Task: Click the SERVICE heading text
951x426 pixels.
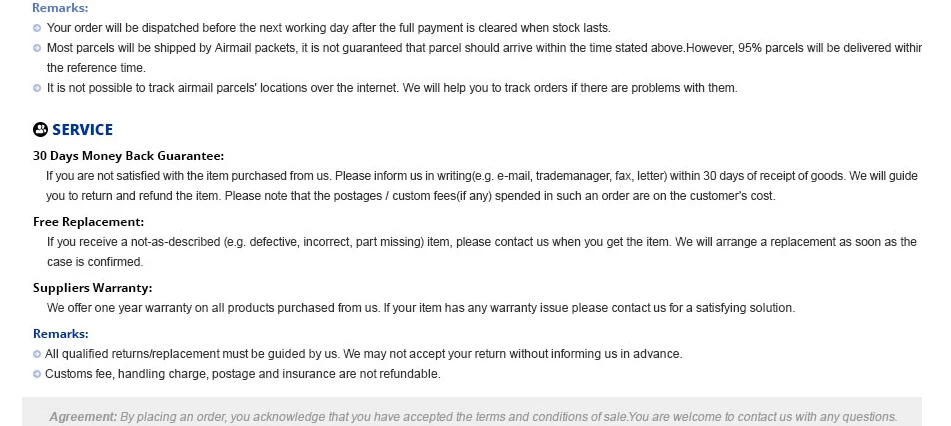Action: pyautogui.click(x=82, y=130)
